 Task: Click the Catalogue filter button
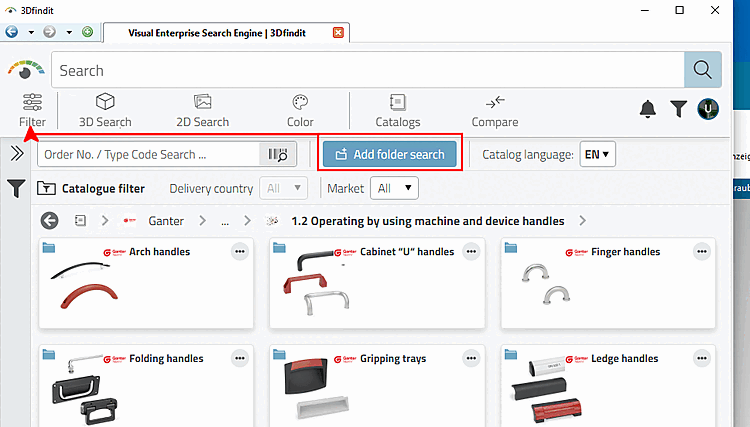coord(91,188)
